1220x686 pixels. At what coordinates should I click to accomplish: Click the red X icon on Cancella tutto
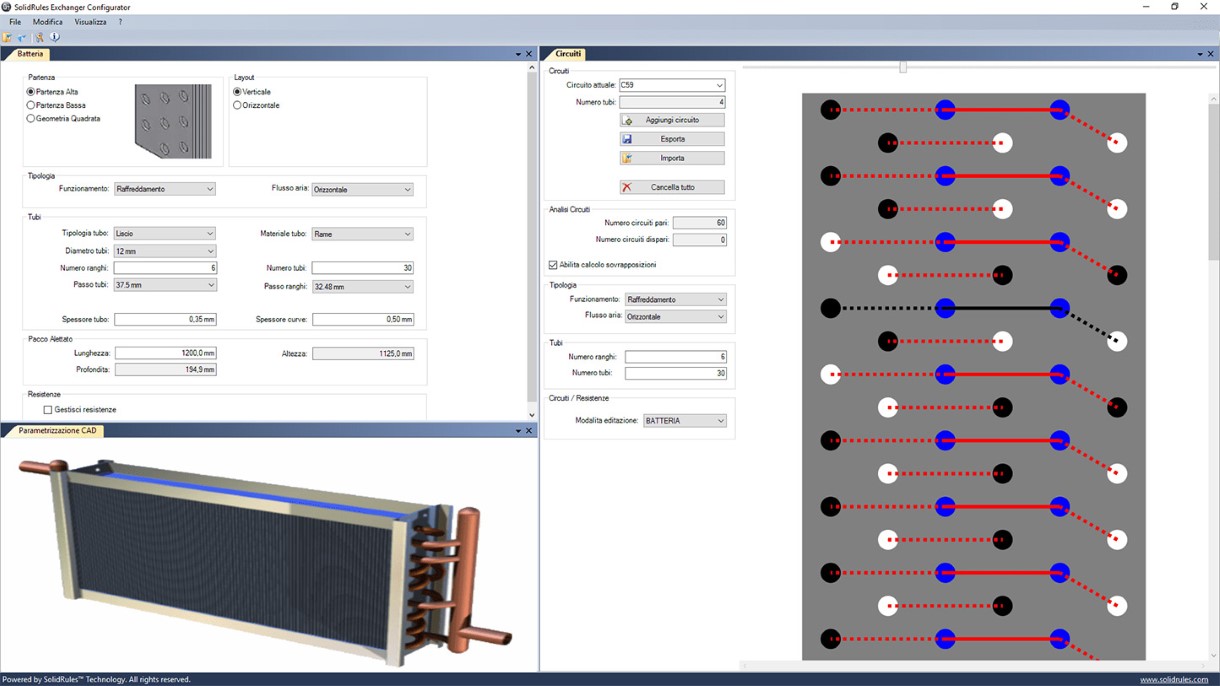(x=627, y=187)
